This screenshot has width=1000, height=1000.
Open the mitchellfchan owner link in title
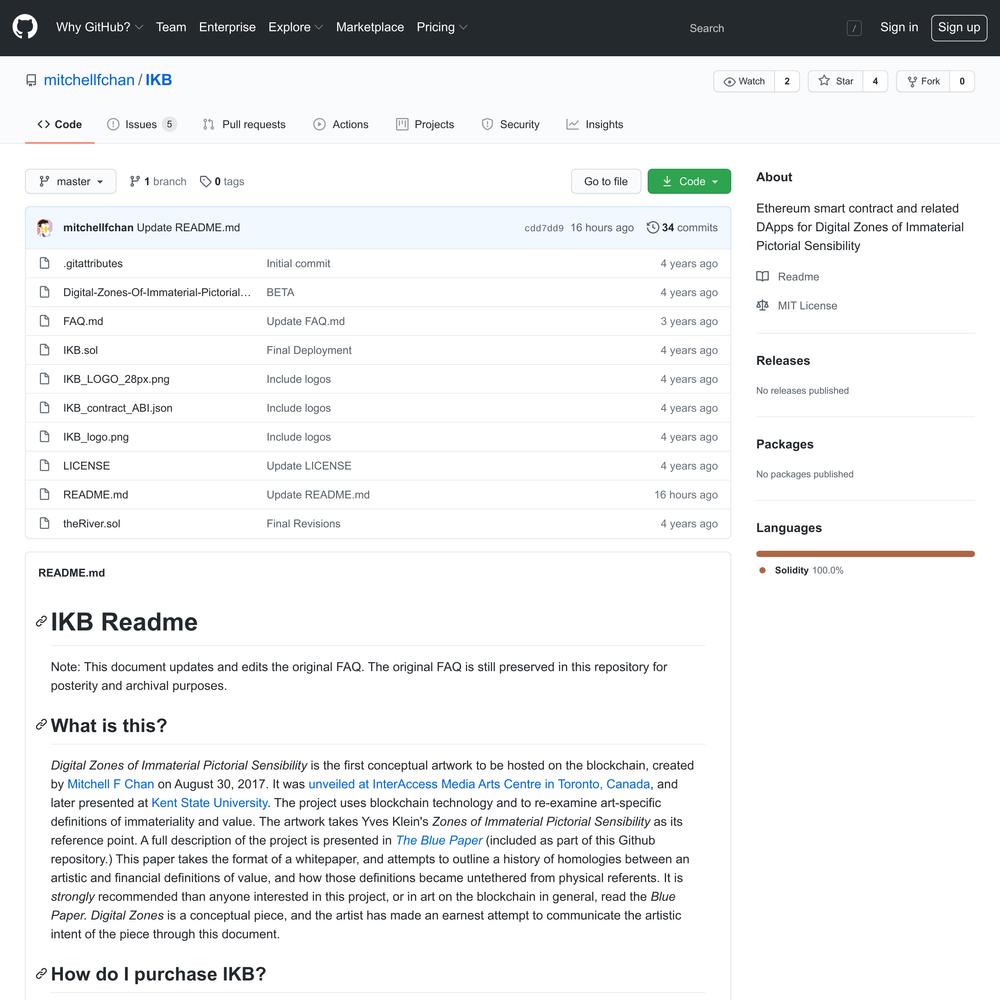click(x=89, y=80)
